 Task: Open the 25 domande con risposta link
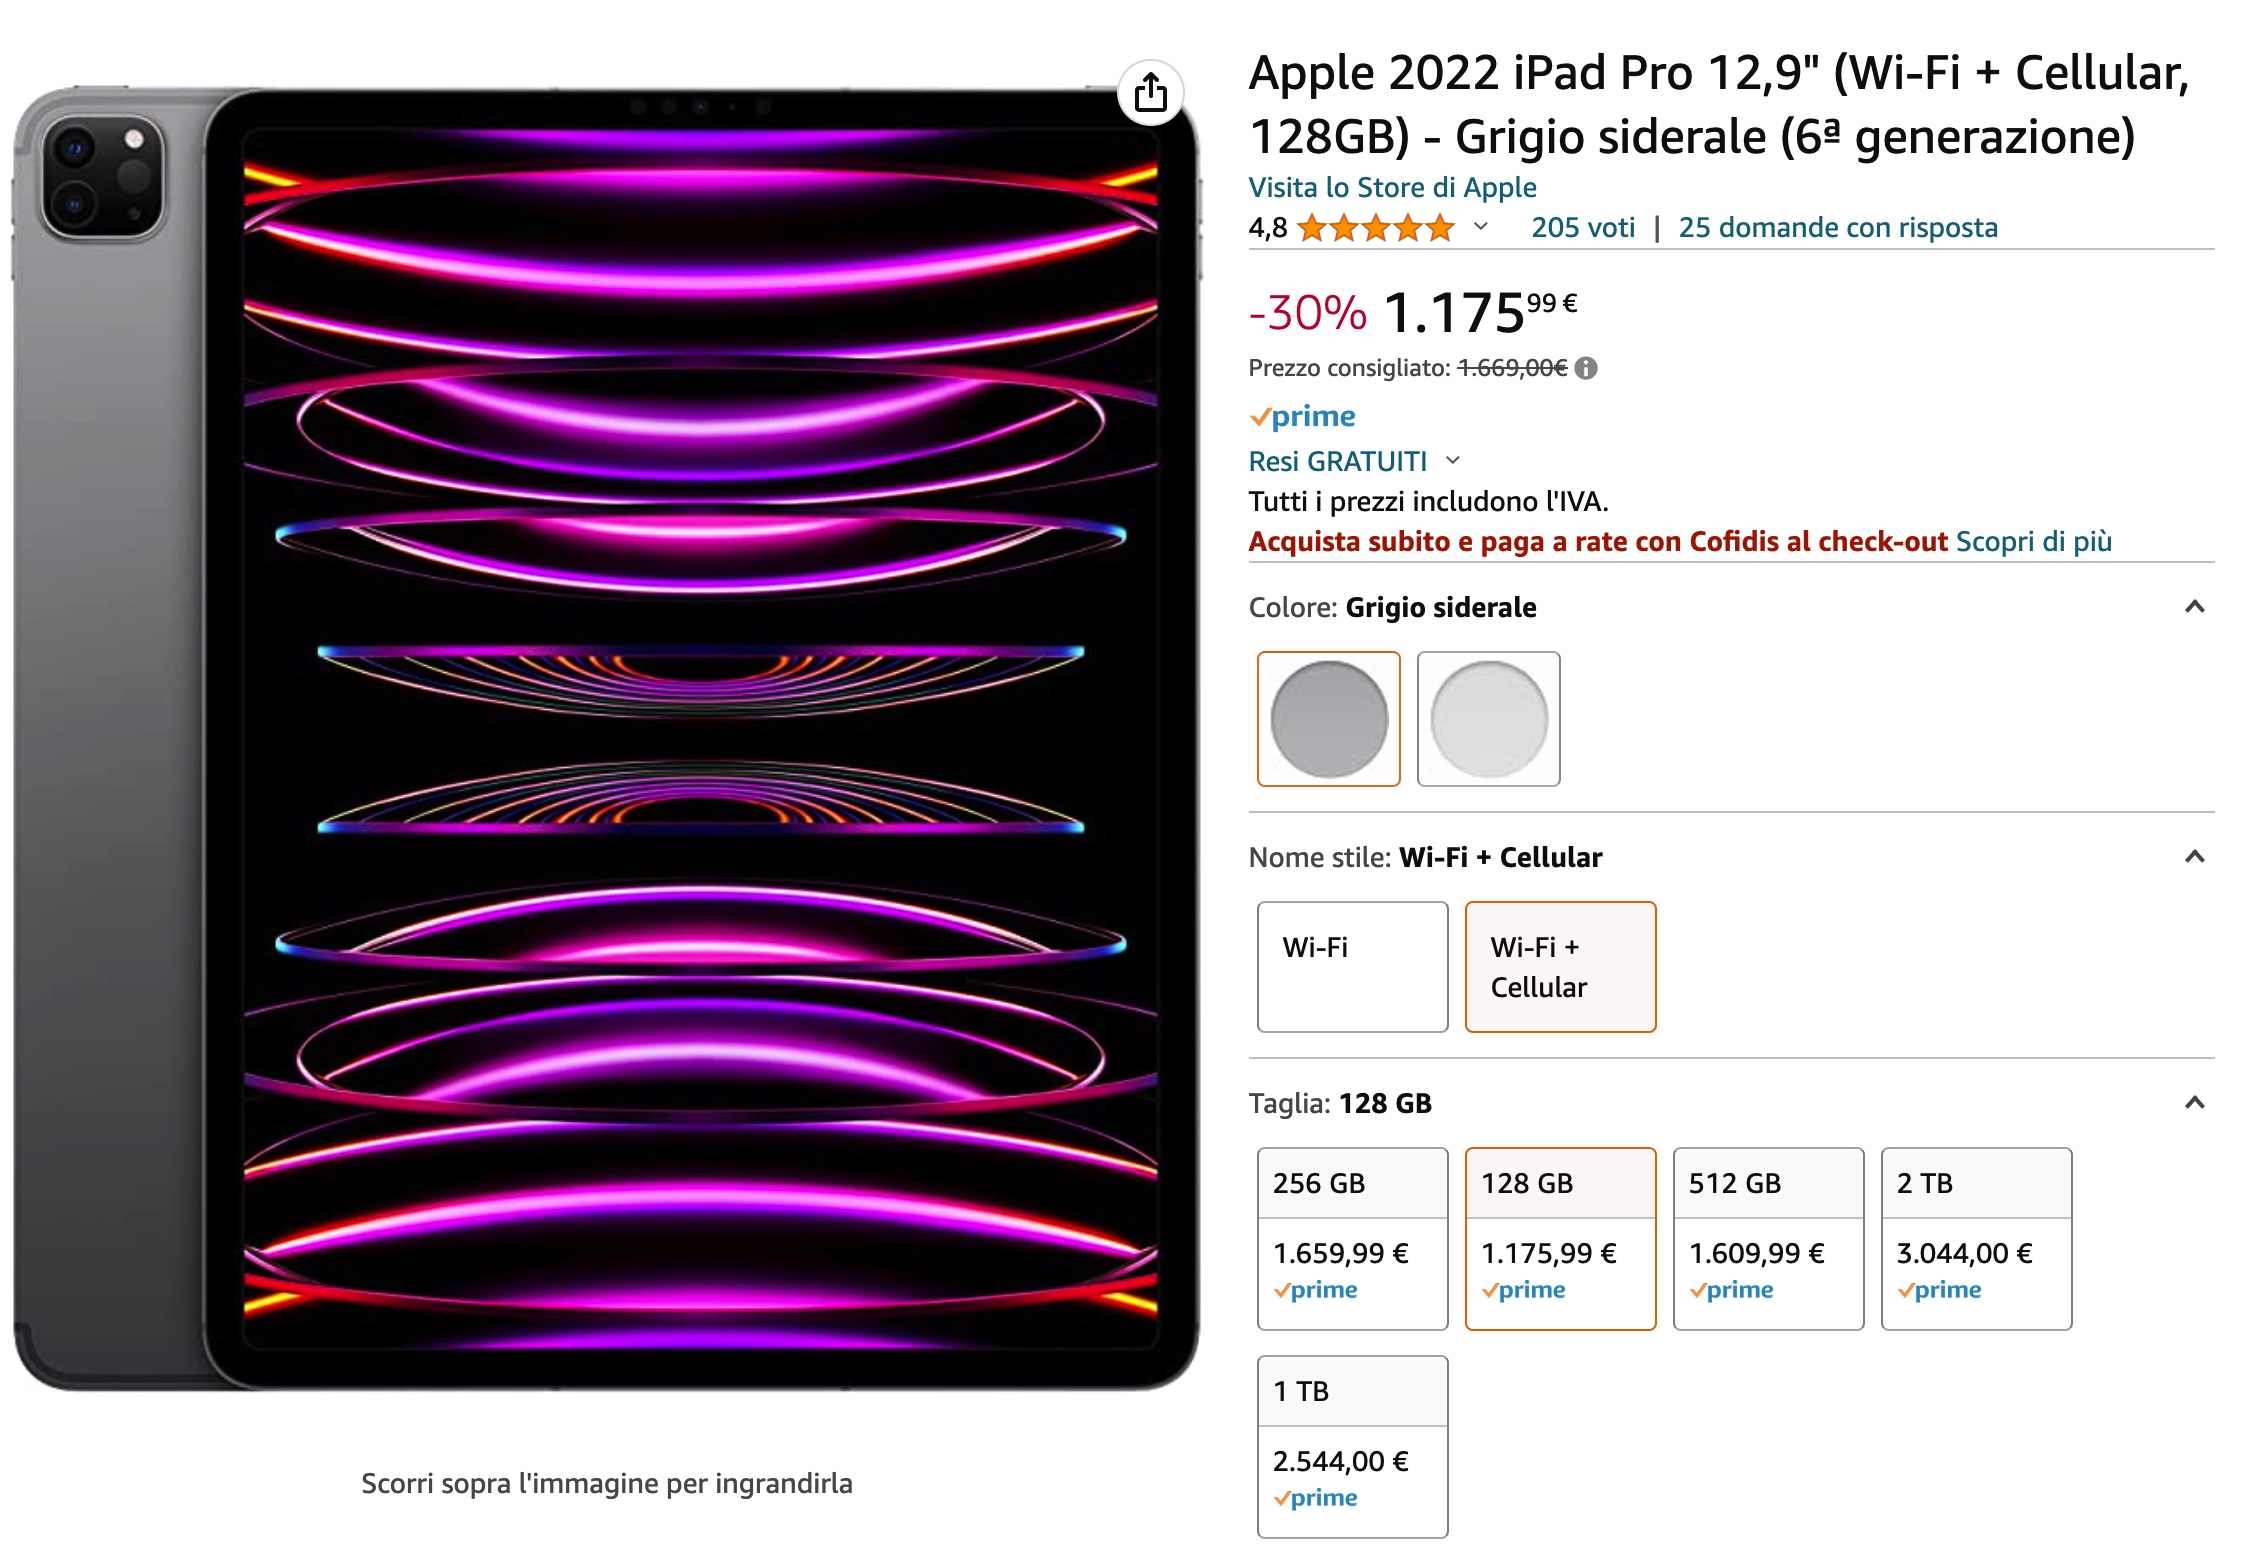1838,228
